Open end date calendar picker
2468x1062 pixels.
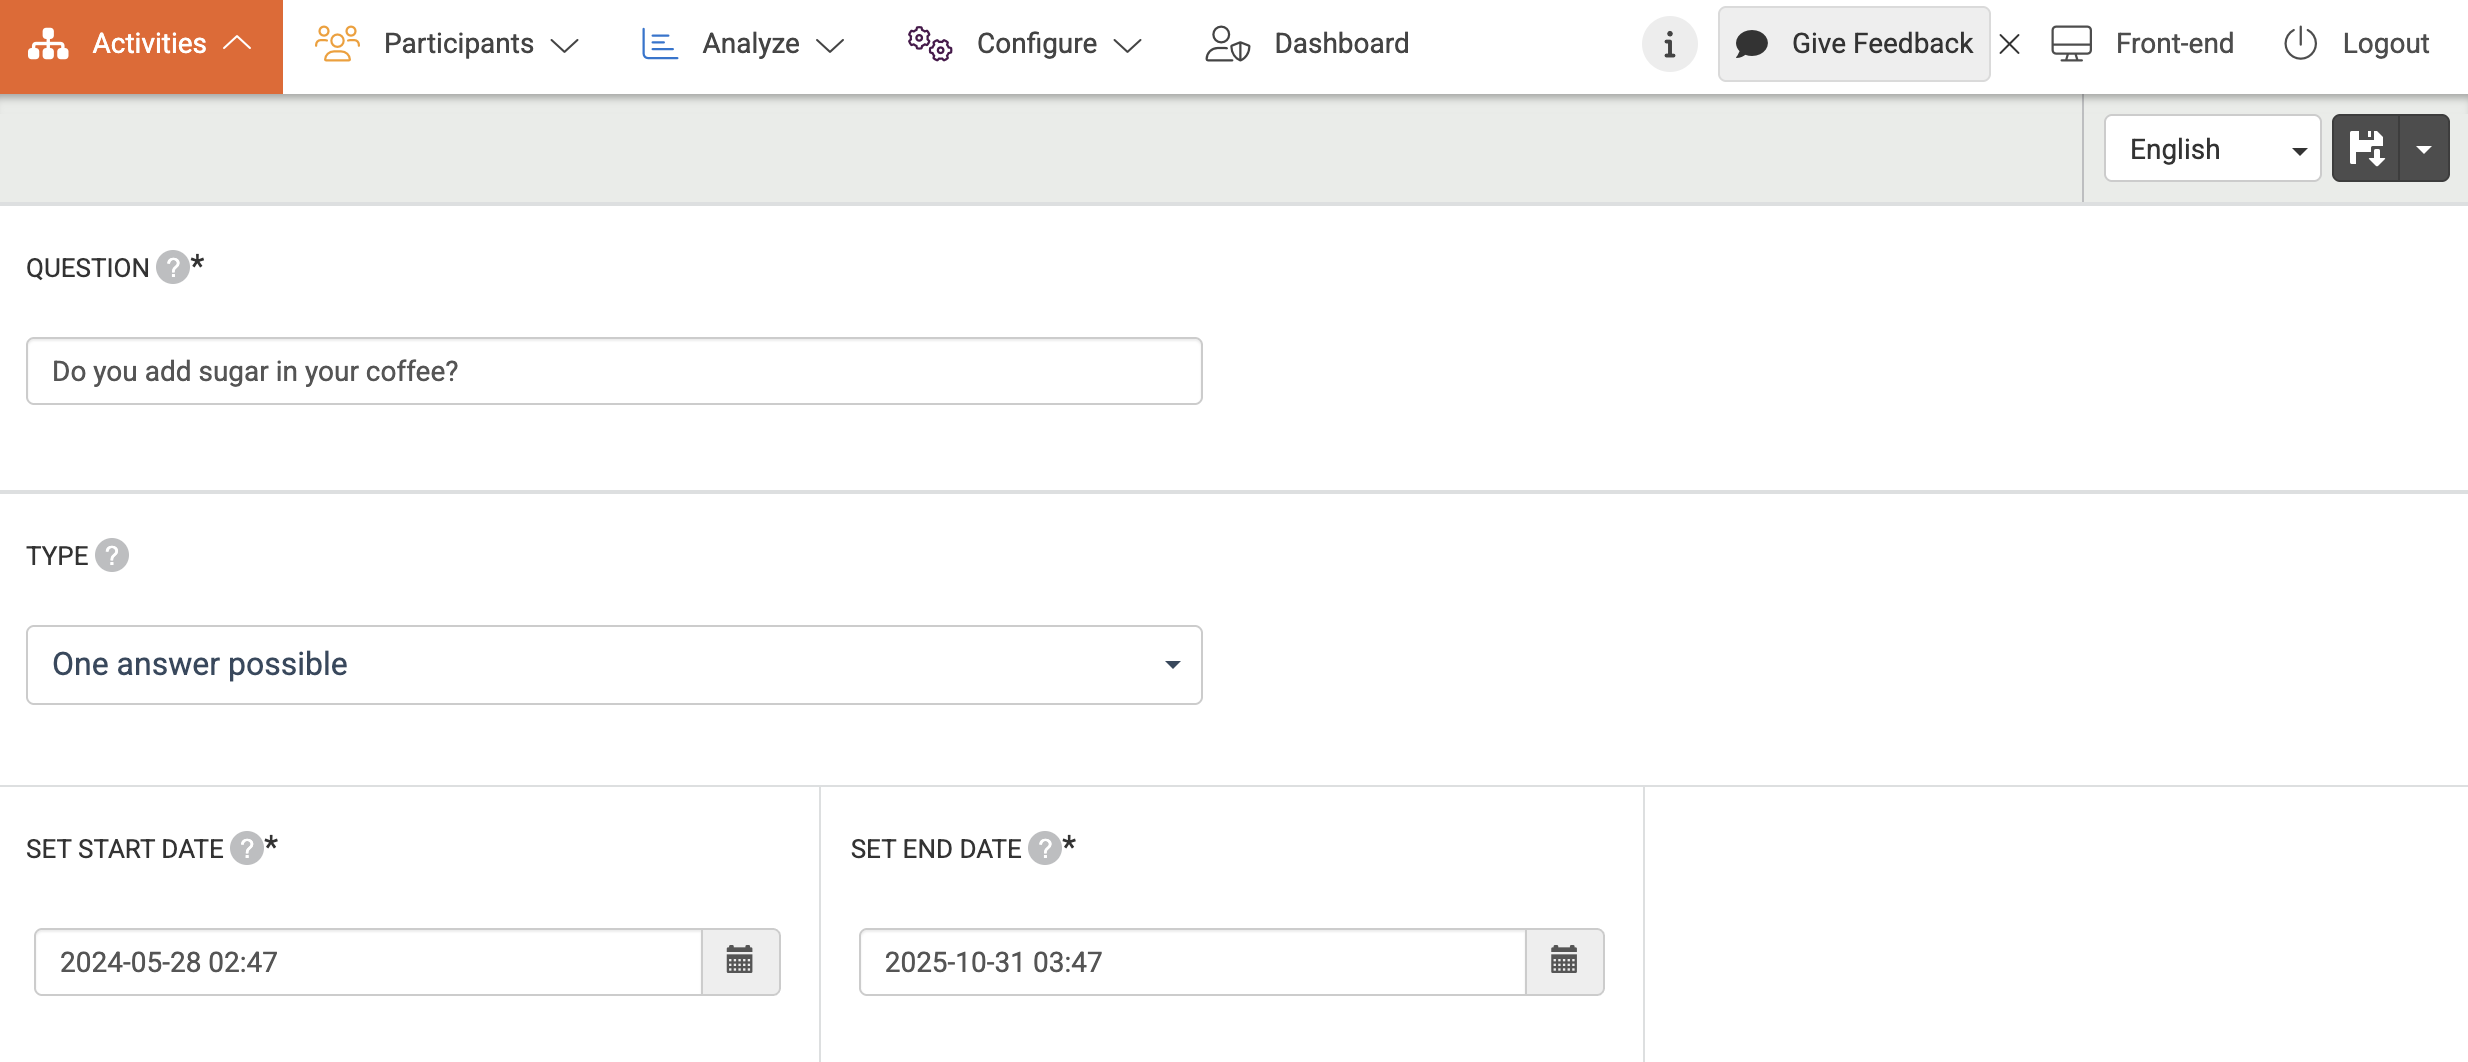[x=1564, y=961]
